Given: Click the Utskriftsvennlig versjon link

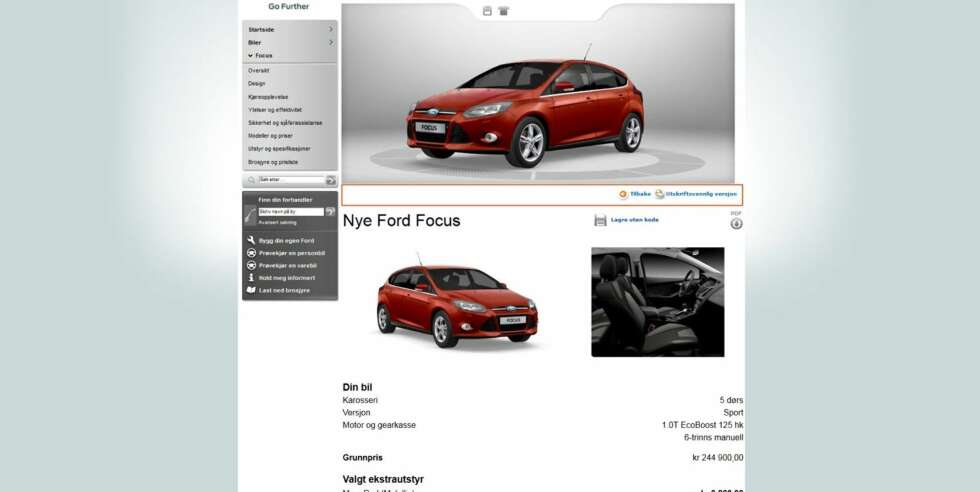Looking at the screenshot, I should coord(701,194).
